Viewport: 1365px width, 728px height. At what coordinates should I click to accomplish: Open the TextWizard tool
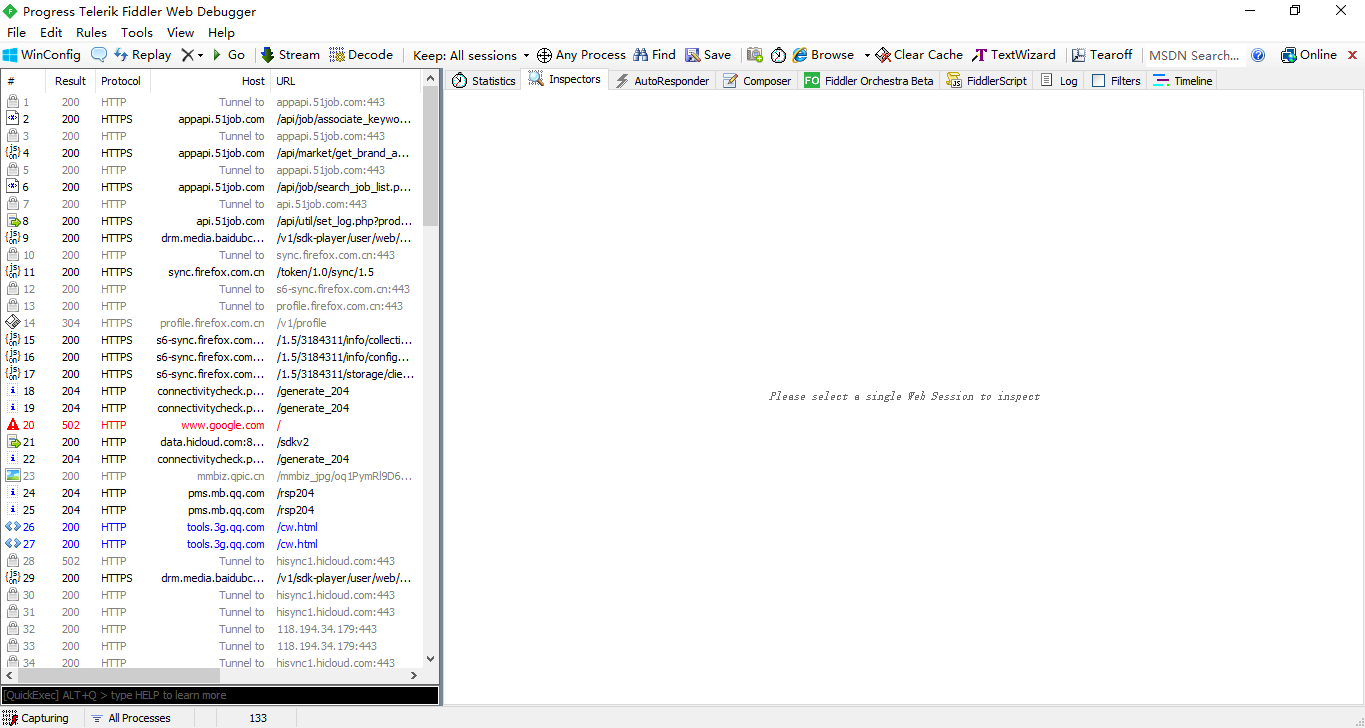(1014, 55)
